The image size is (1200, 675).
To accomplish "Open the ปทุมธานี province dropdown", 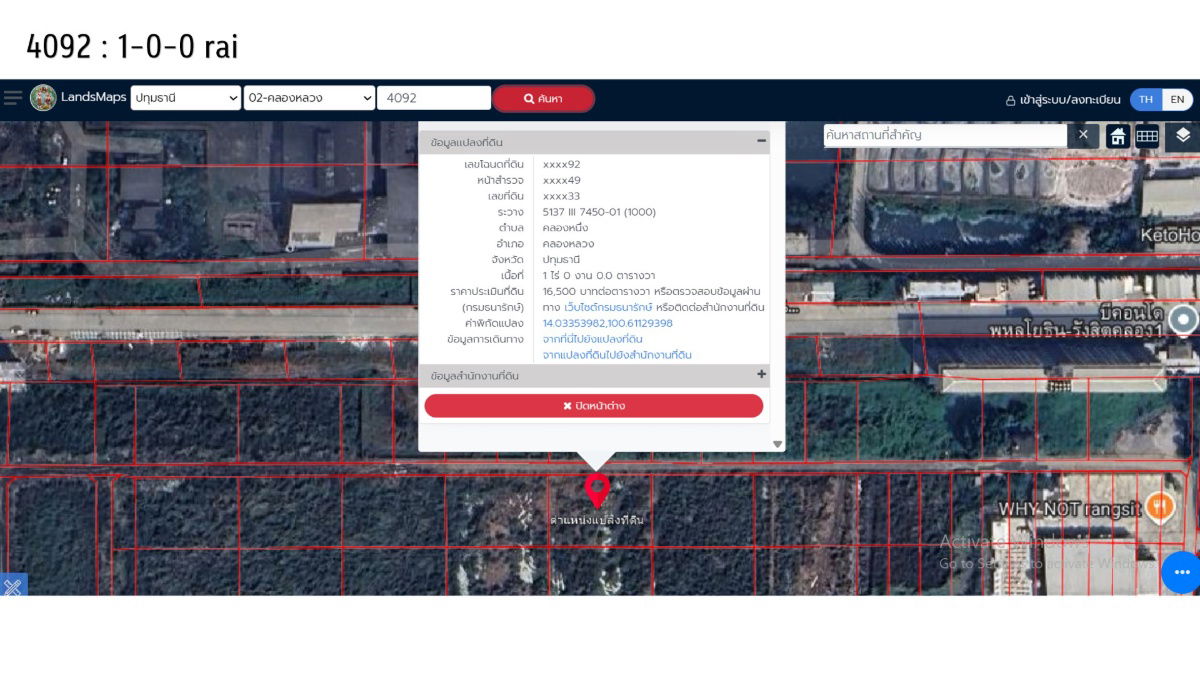I will point(185,98).
